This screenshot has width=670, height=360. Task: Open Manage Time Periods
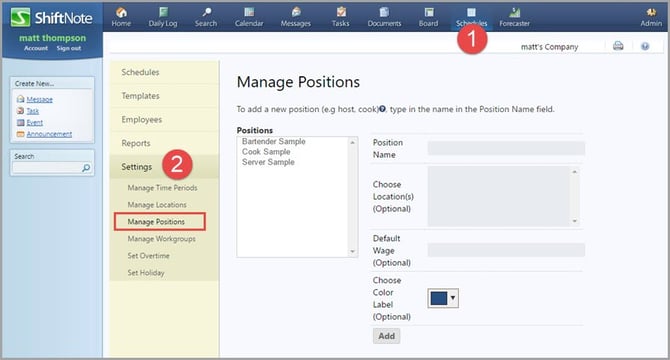pyautogui.click(x=162, y=188)
